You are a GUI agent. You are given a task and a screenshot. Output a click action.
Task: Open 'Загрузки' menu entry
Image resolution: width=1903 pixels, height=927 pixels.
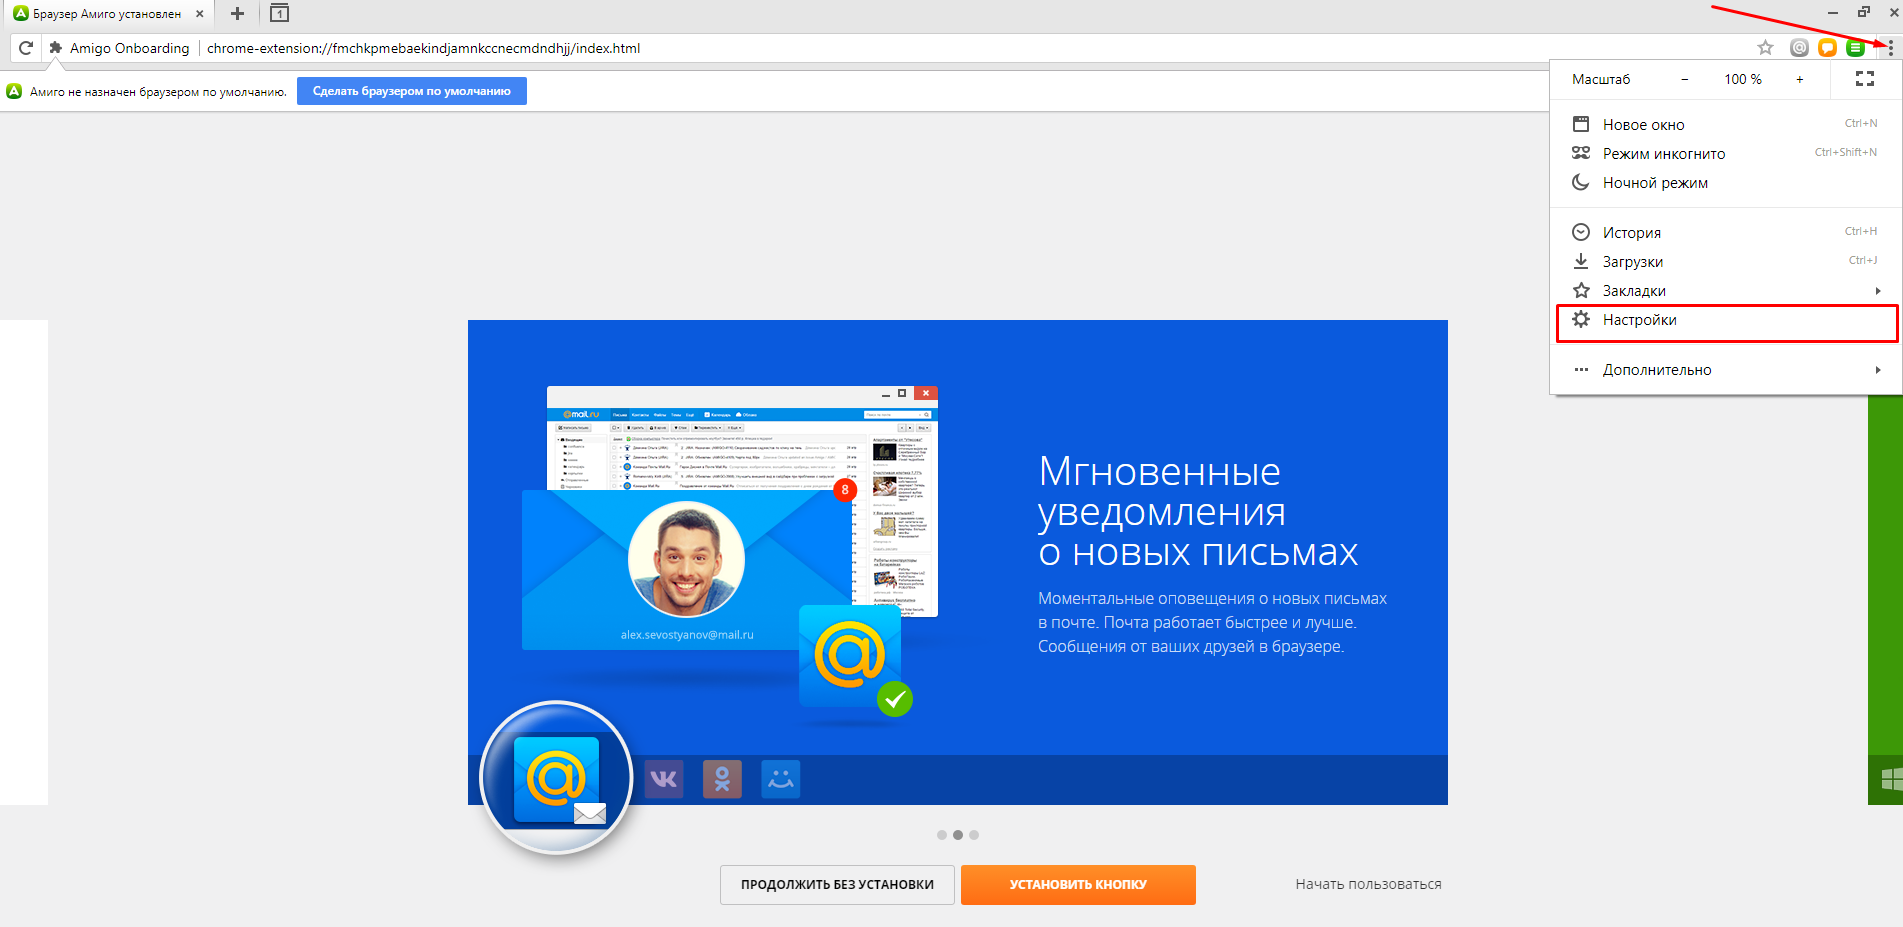click(x=1726, y=261)
